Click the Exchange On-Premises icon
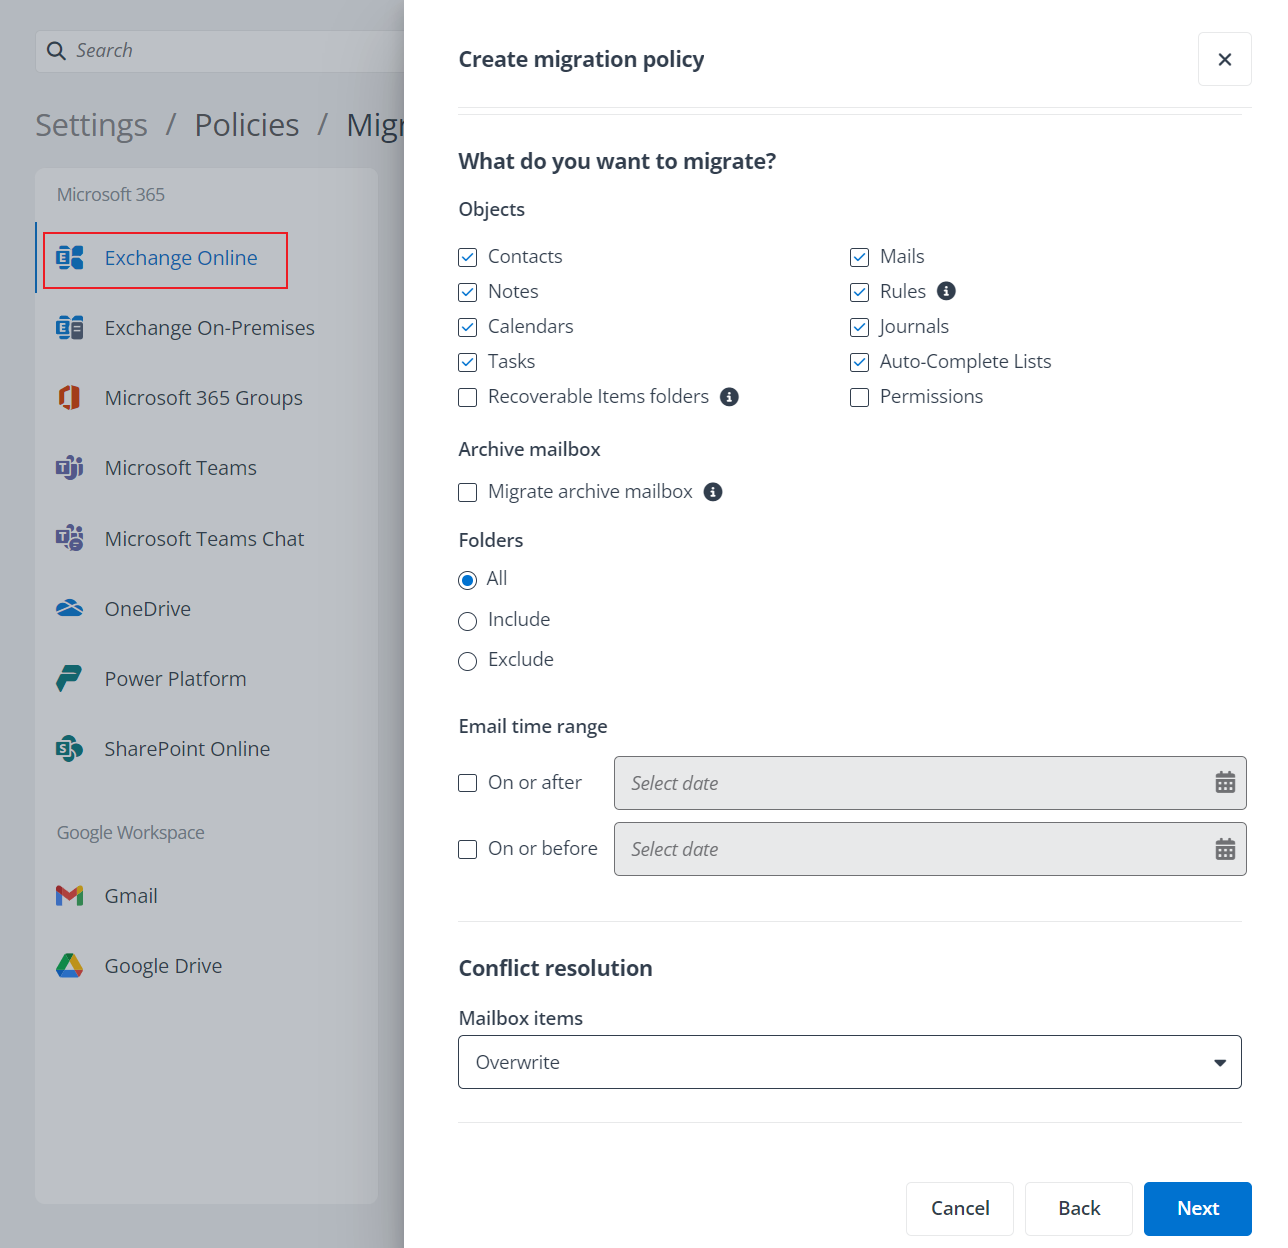Screen dimensions: 1288x1248 [x=68, y=327]
